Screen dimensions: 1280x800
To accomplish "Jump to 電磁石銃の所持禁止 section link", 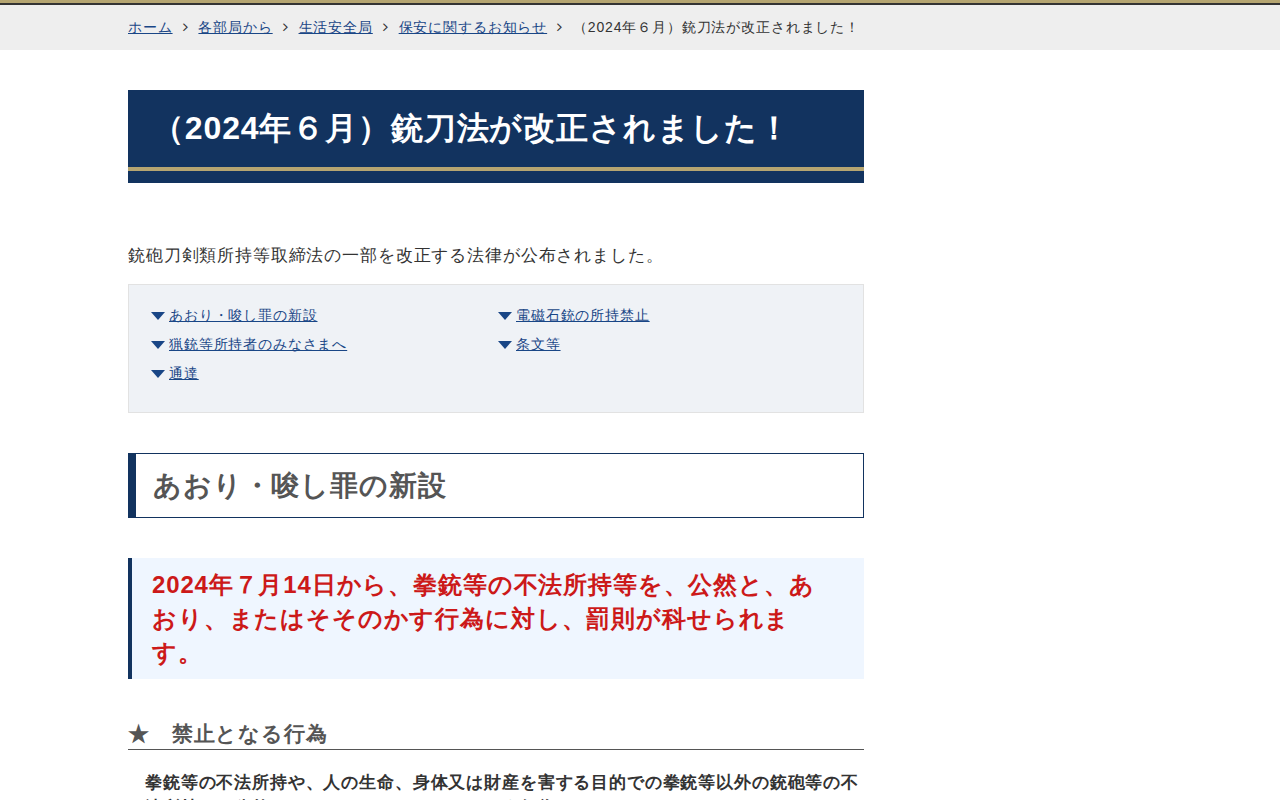I will [x=582, y=316].
